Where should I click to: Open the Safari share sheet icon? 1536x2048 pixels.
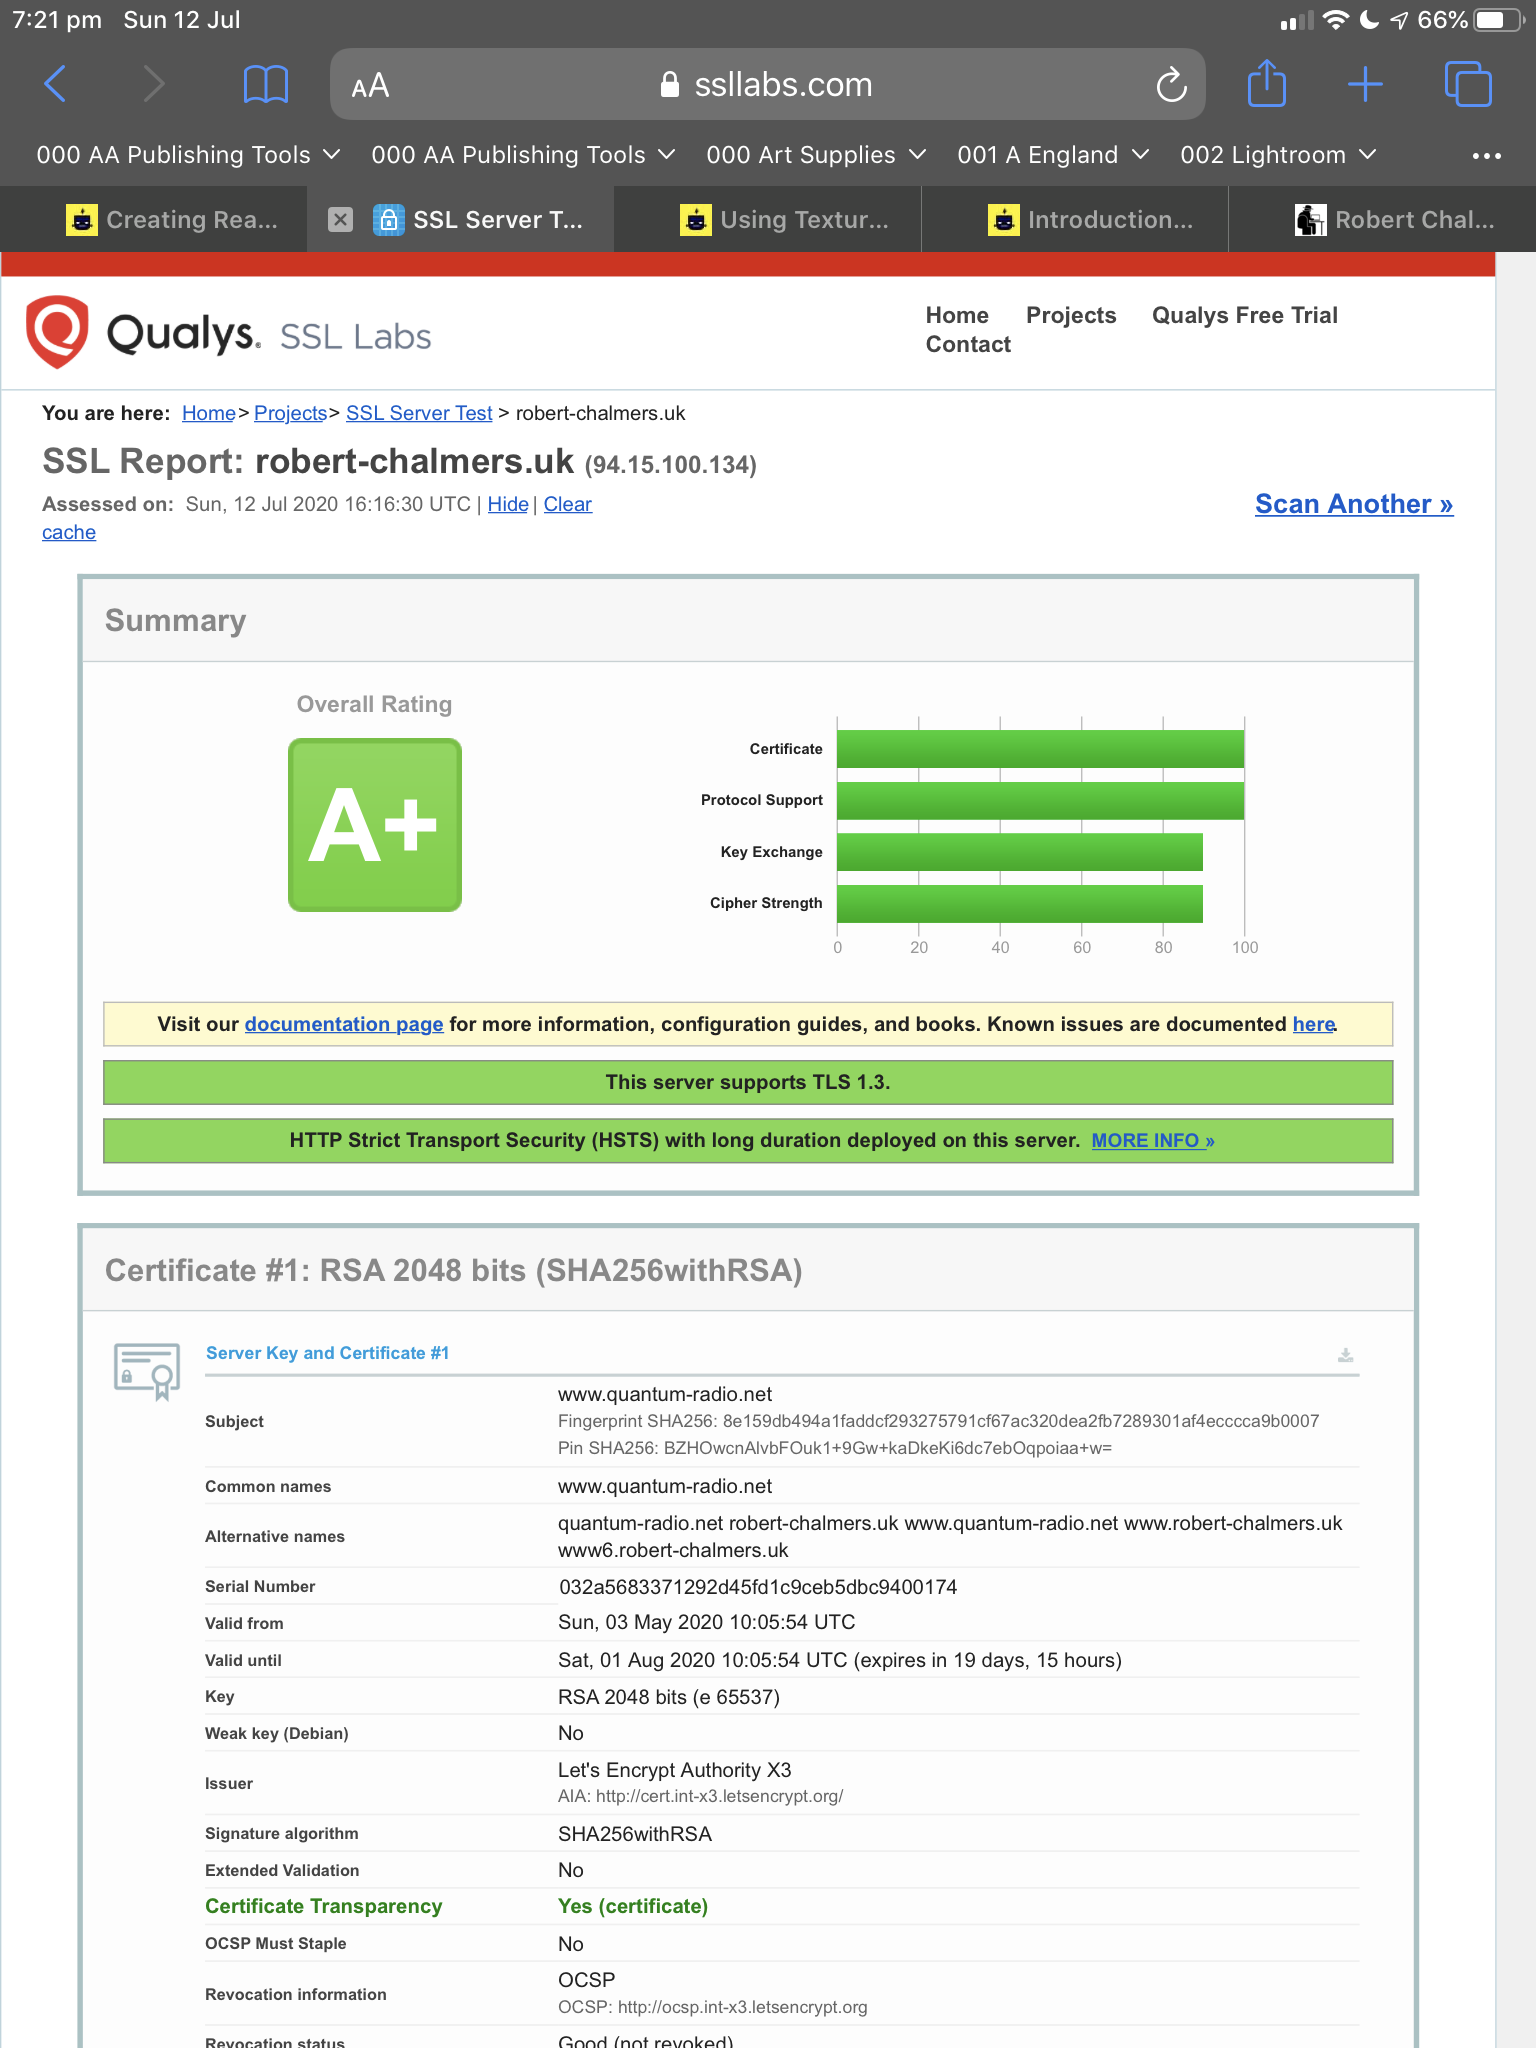pyautogui.click(x=1267, y=83)
